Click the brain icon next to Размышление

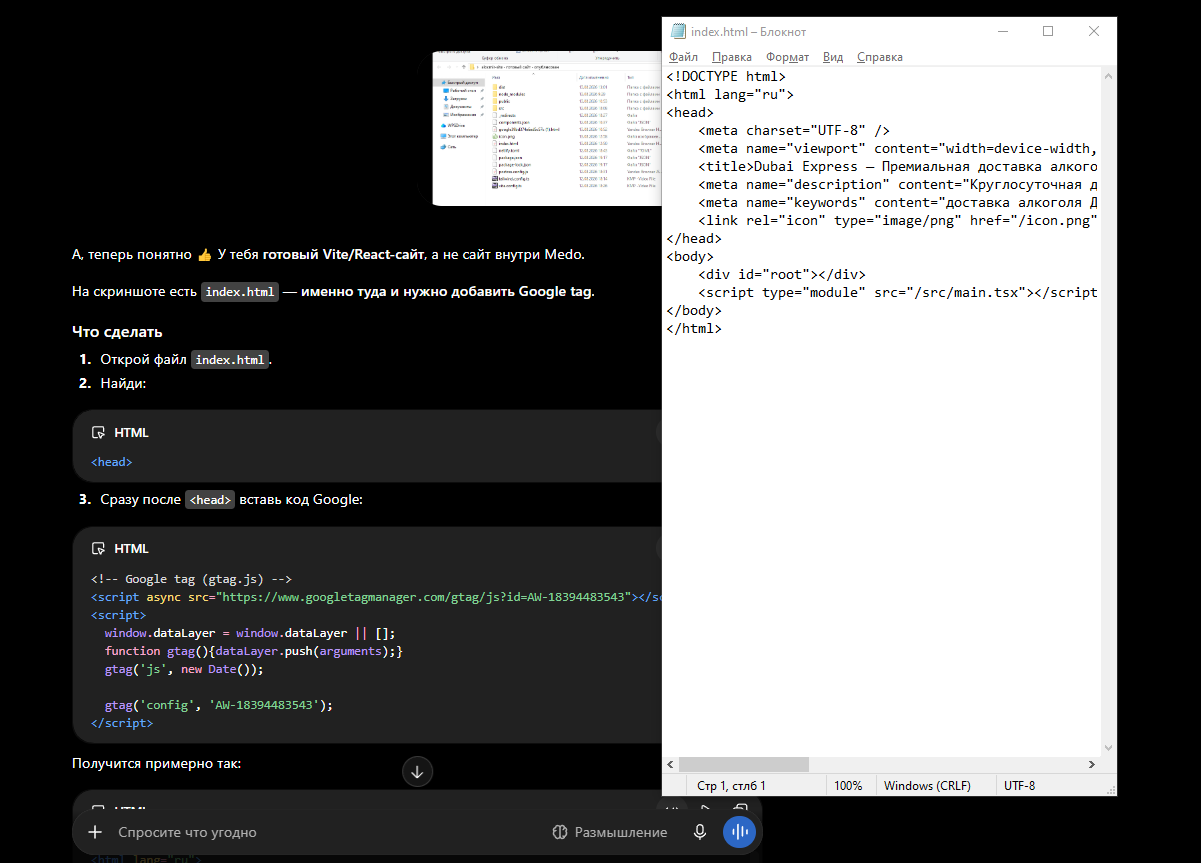pyautogui.click(x=560, y=832)
